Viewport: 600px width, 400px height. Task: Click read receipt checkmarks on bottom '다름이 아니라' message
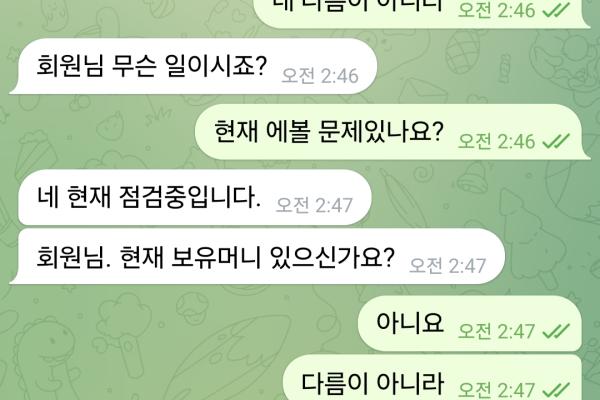(x=556, y=390)
